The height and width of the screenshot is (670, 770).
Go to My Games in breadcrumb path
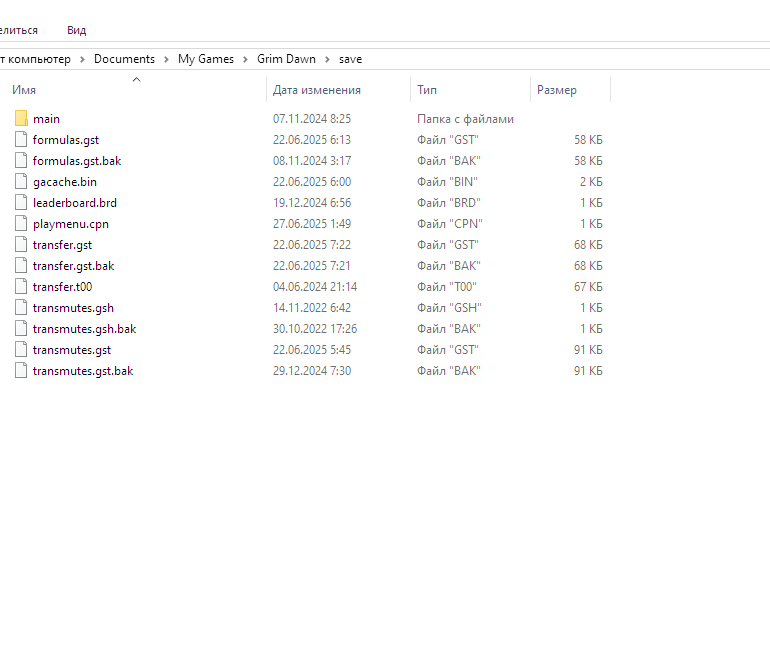206,59
